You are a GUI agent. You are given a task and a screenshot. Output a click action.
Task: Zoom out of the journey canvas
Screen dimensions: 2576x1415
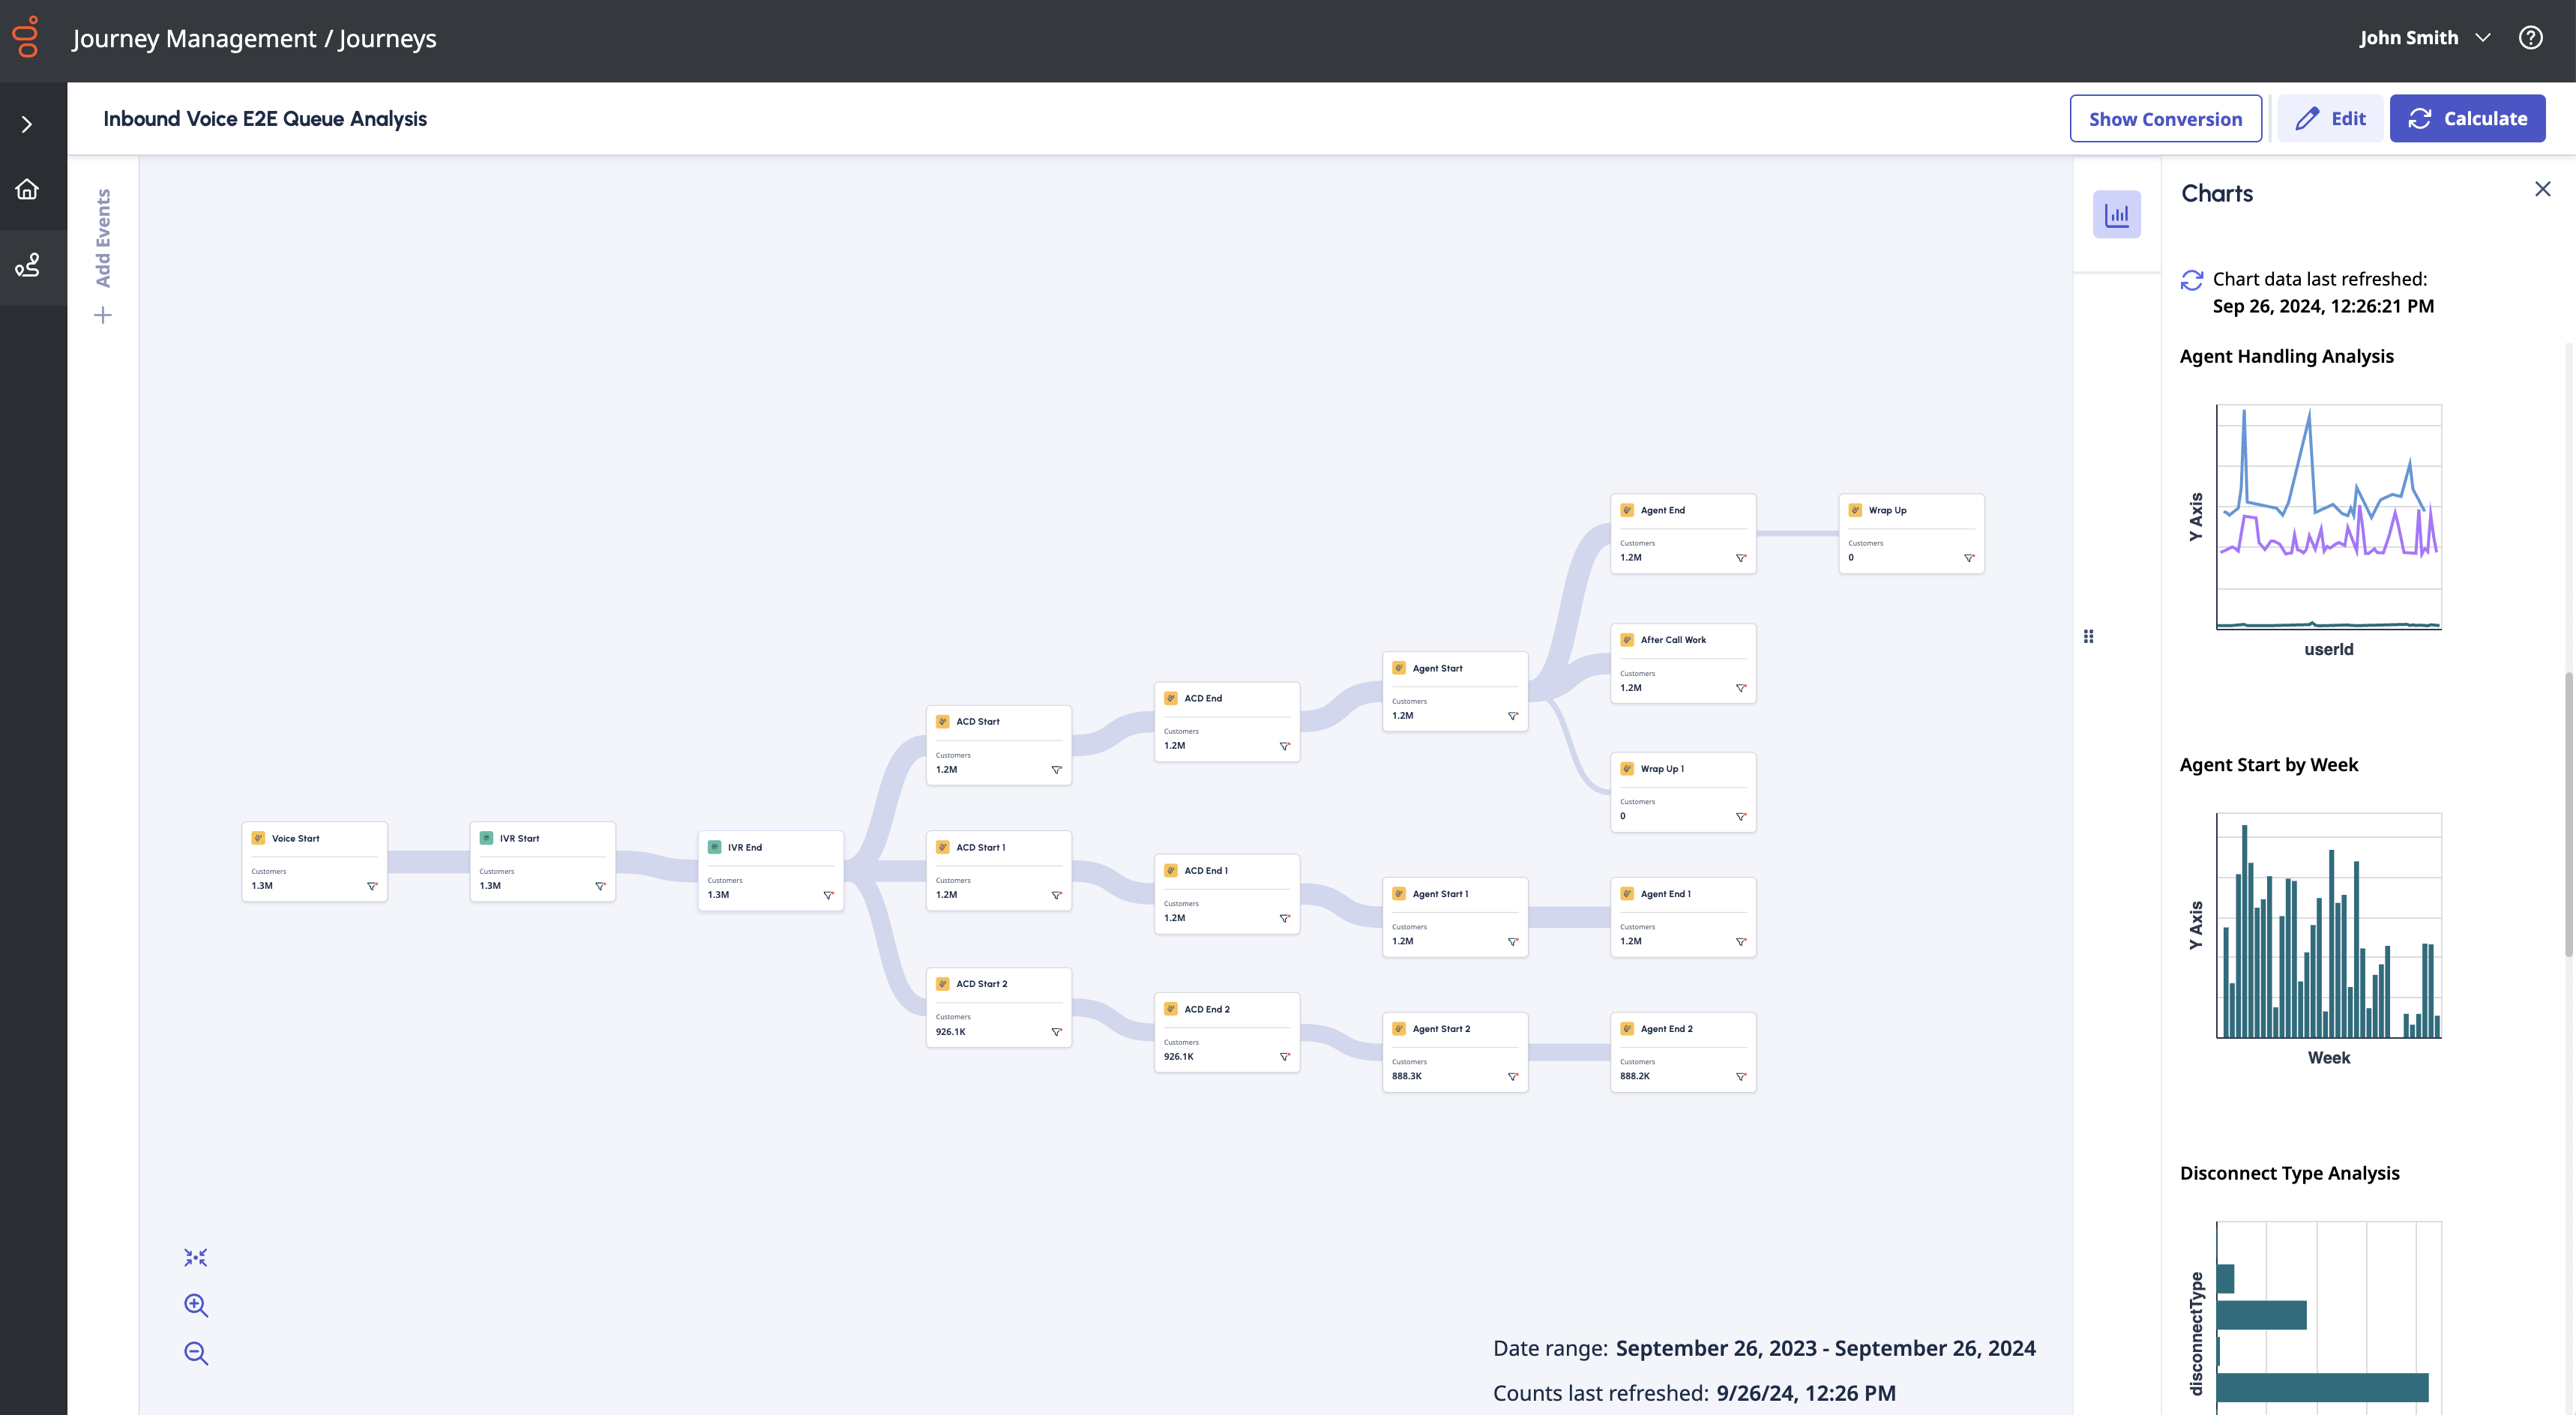(196, 1353)
